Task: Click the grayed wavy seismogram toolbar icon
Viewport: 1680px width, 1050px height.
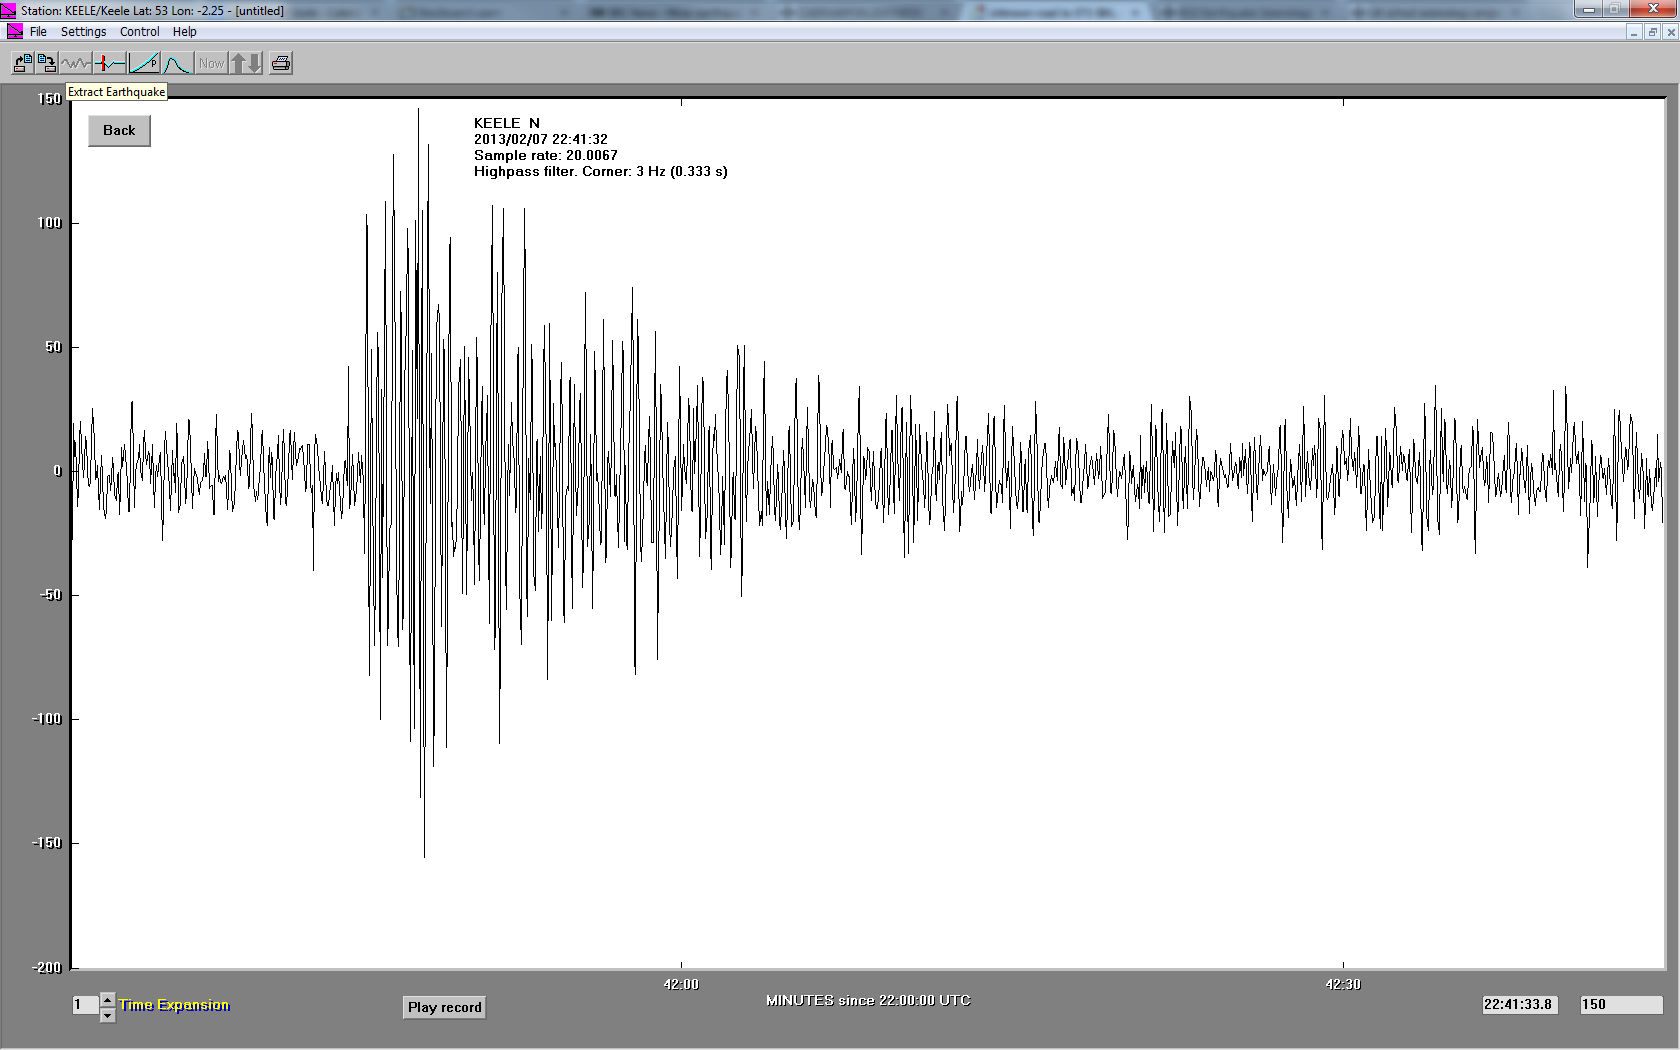Action: pos(76,63)
